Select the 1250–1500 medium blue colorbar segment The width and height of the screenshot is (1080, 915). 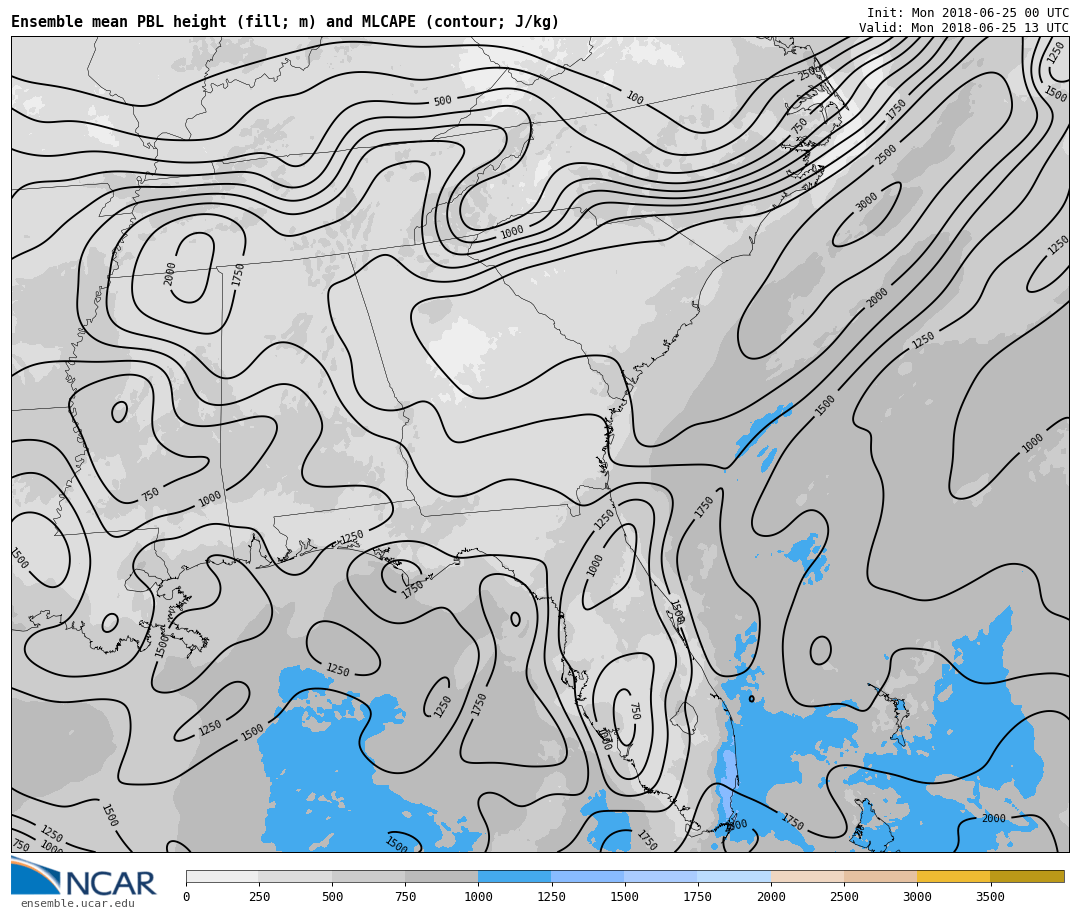pos(588,876)
